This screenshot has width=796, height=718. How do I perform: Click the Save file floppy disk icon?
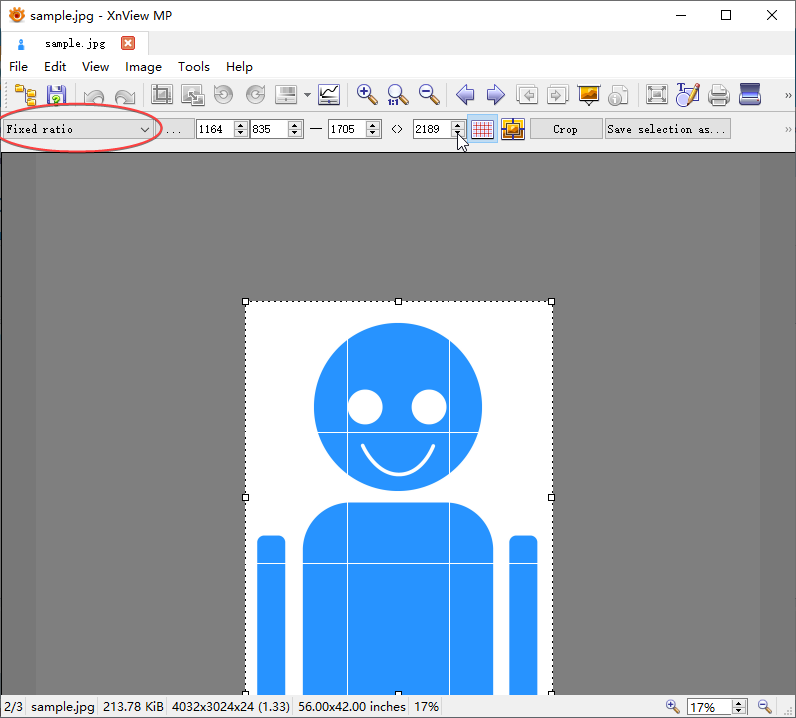tap(56, 95)
